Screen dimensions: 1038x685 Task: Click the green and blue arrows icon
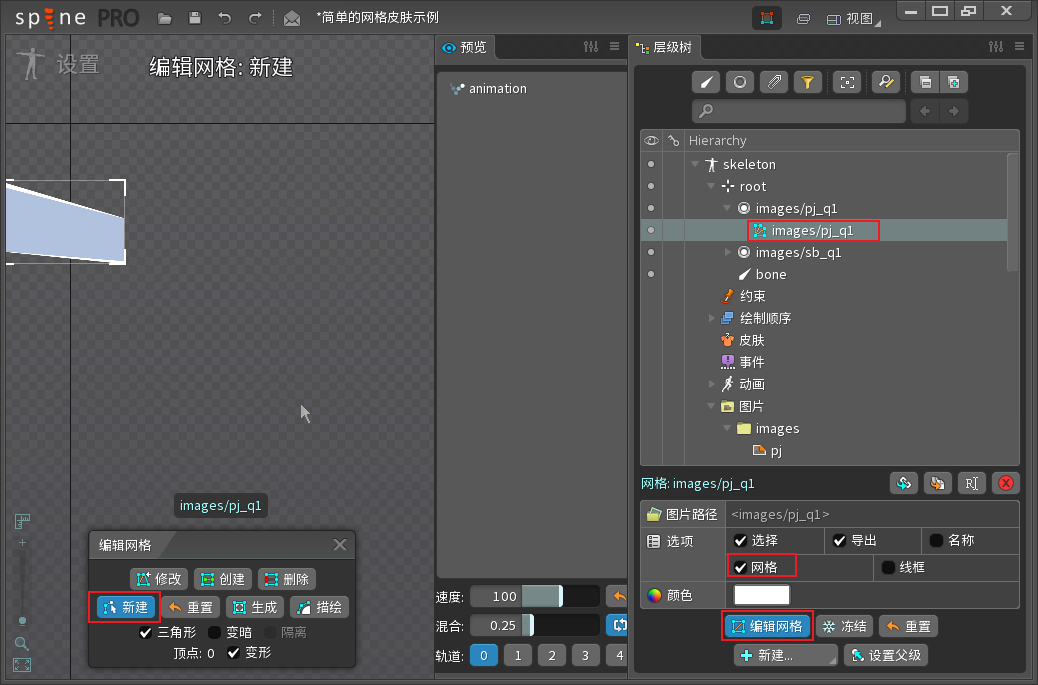click(904, 483)
